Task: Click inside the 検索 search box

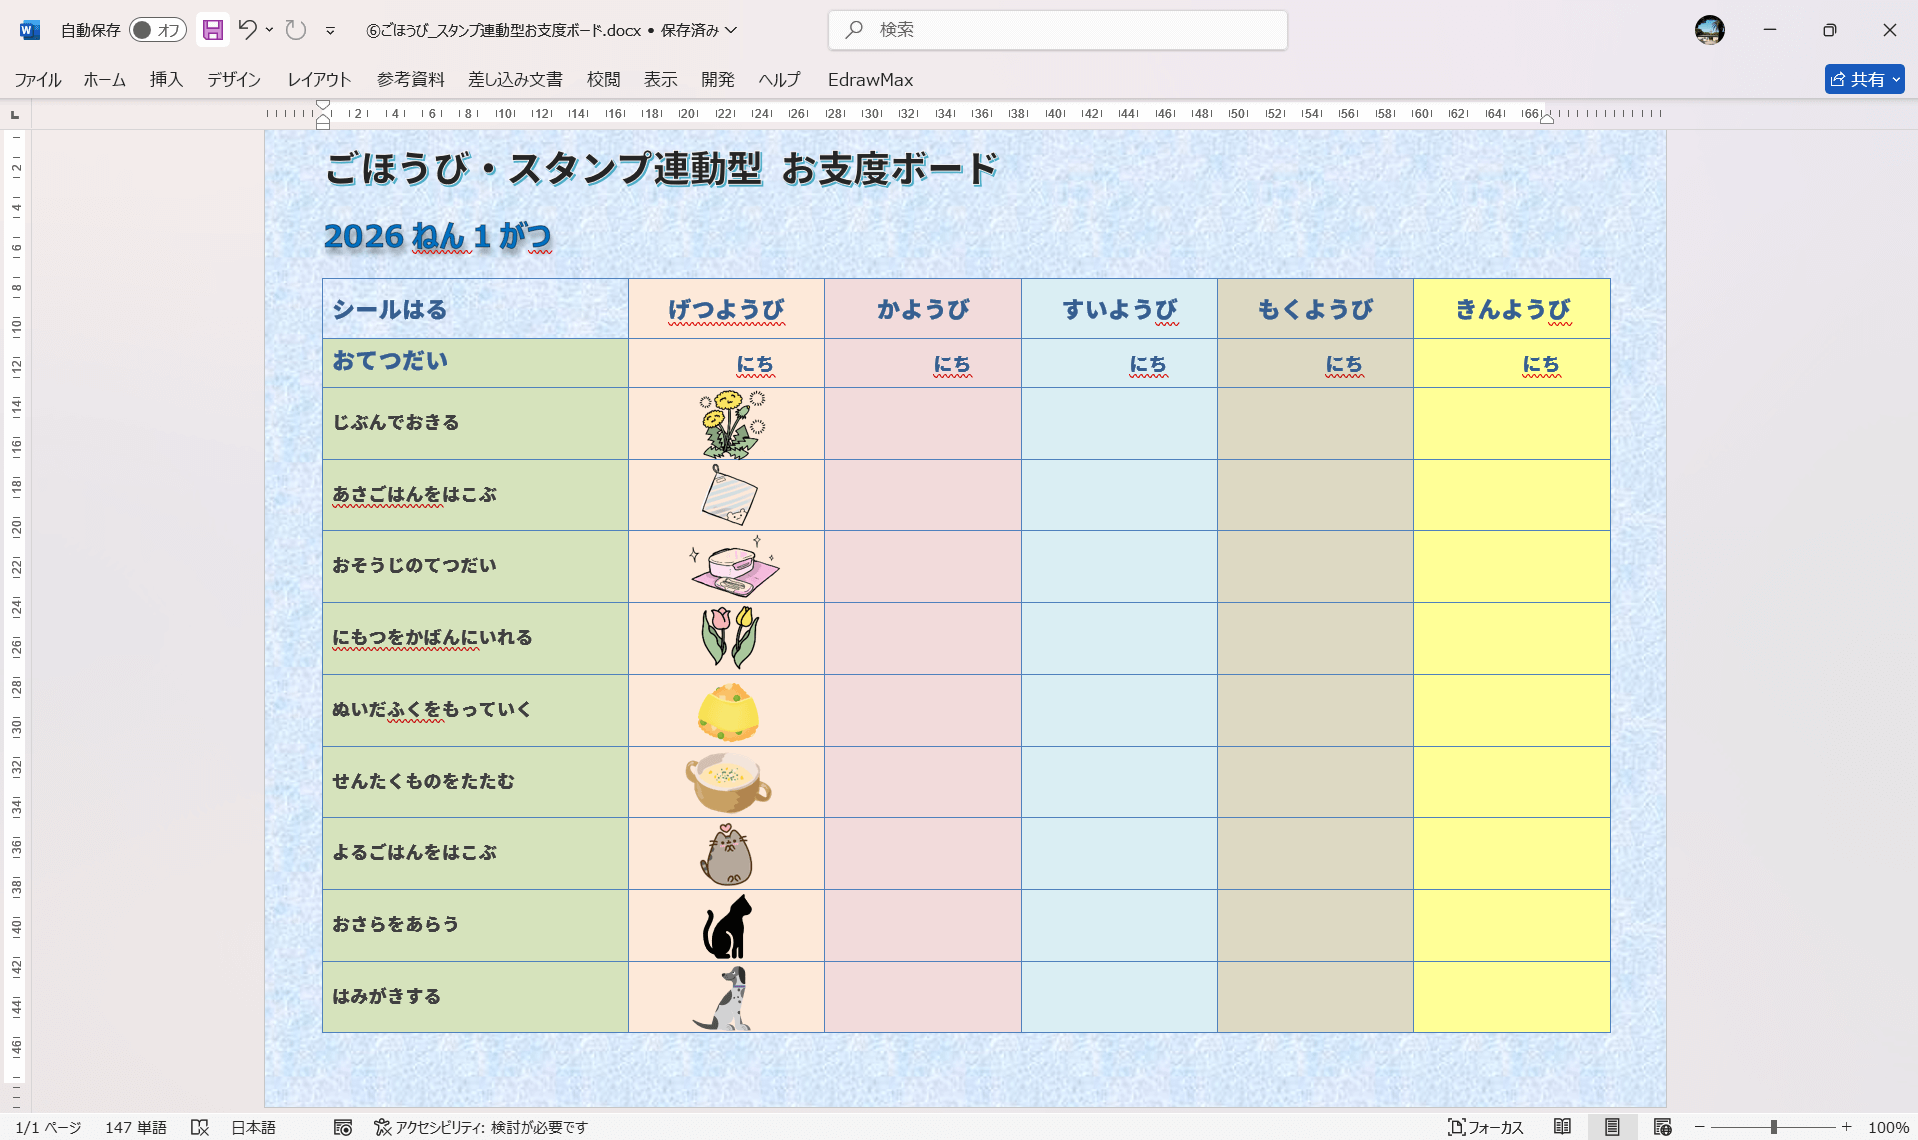Action: tap(1057, 30)
